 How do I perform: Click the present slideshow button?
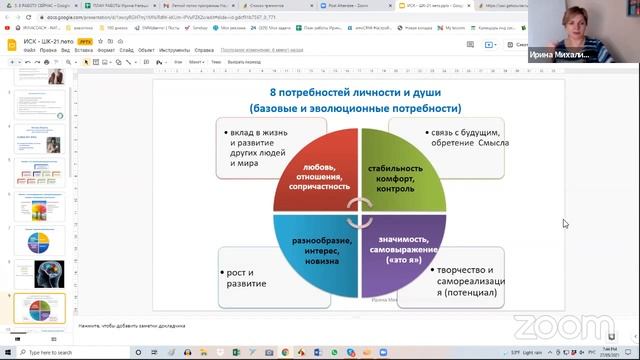[489, 44]
